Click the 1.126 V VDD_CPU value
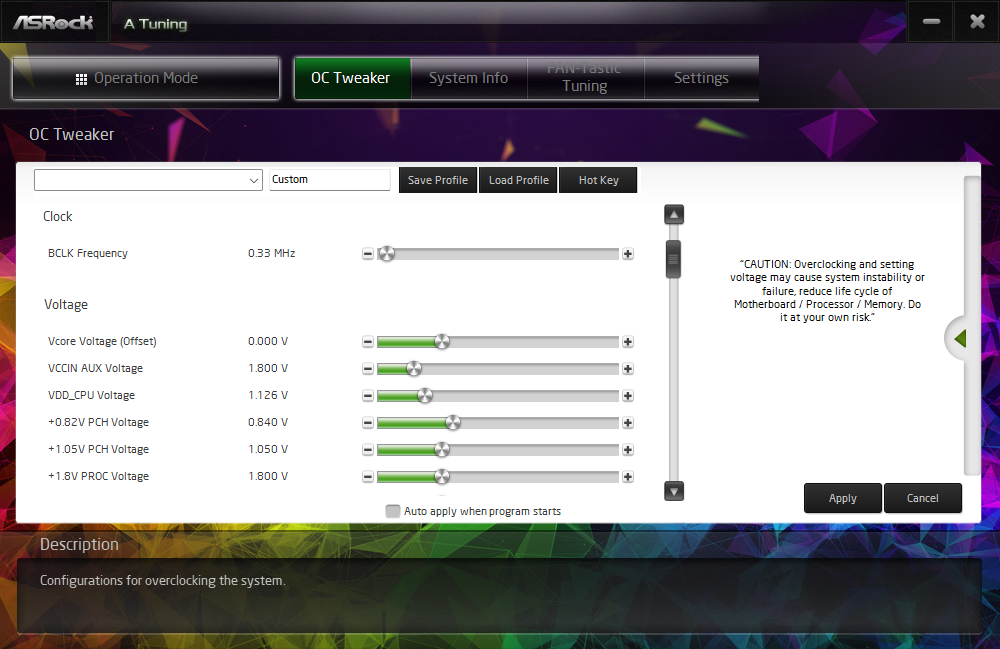The image size is (1000, 649). (268, 395)
